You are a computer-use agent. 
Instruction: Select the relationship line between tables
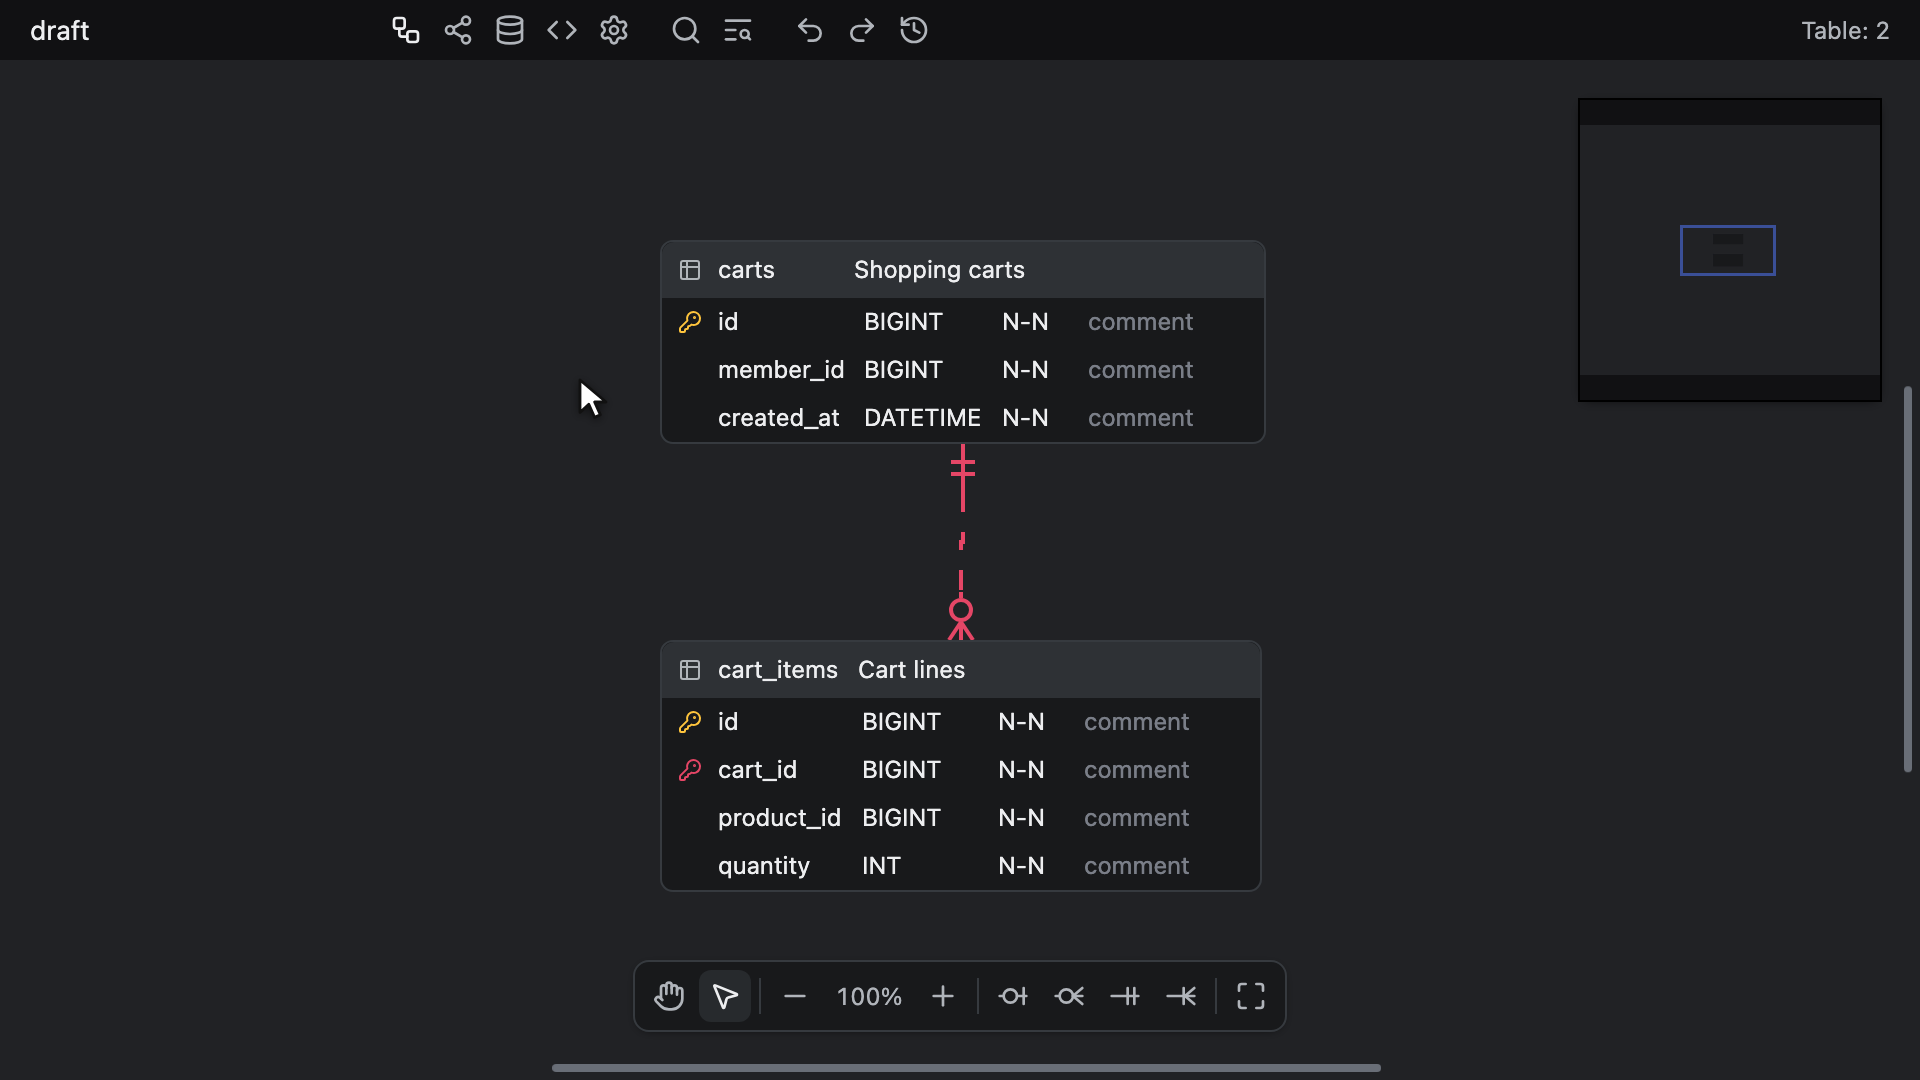(x=962, y=541)
